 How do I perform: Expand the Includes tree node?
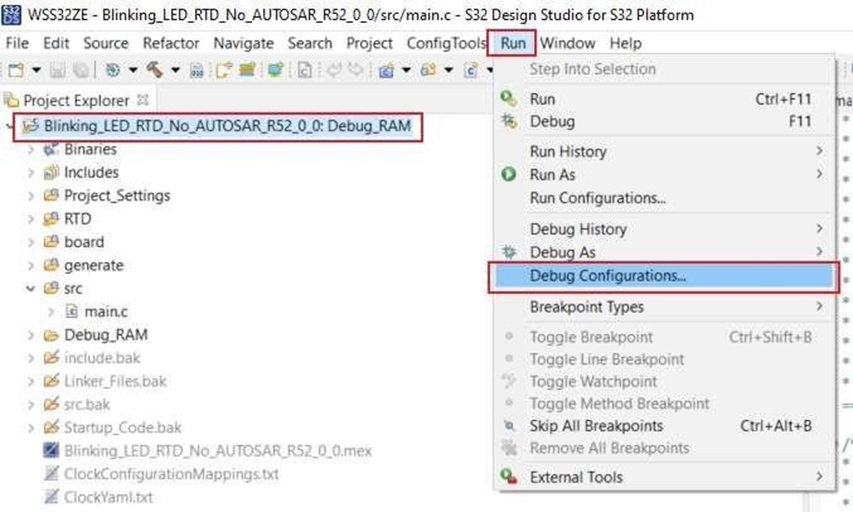31,172
